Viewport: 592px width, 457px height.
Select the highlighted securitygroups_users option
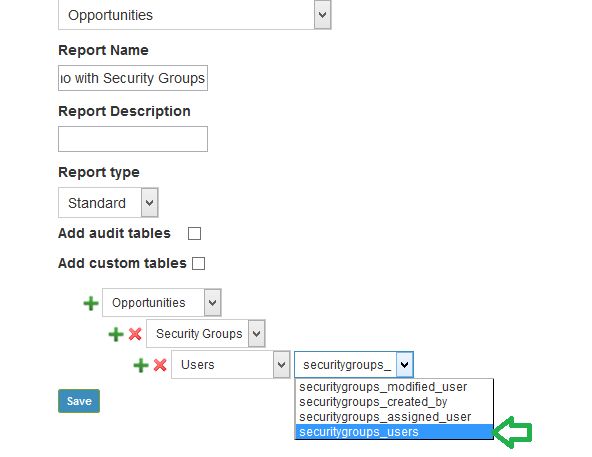tap(394, 432)
